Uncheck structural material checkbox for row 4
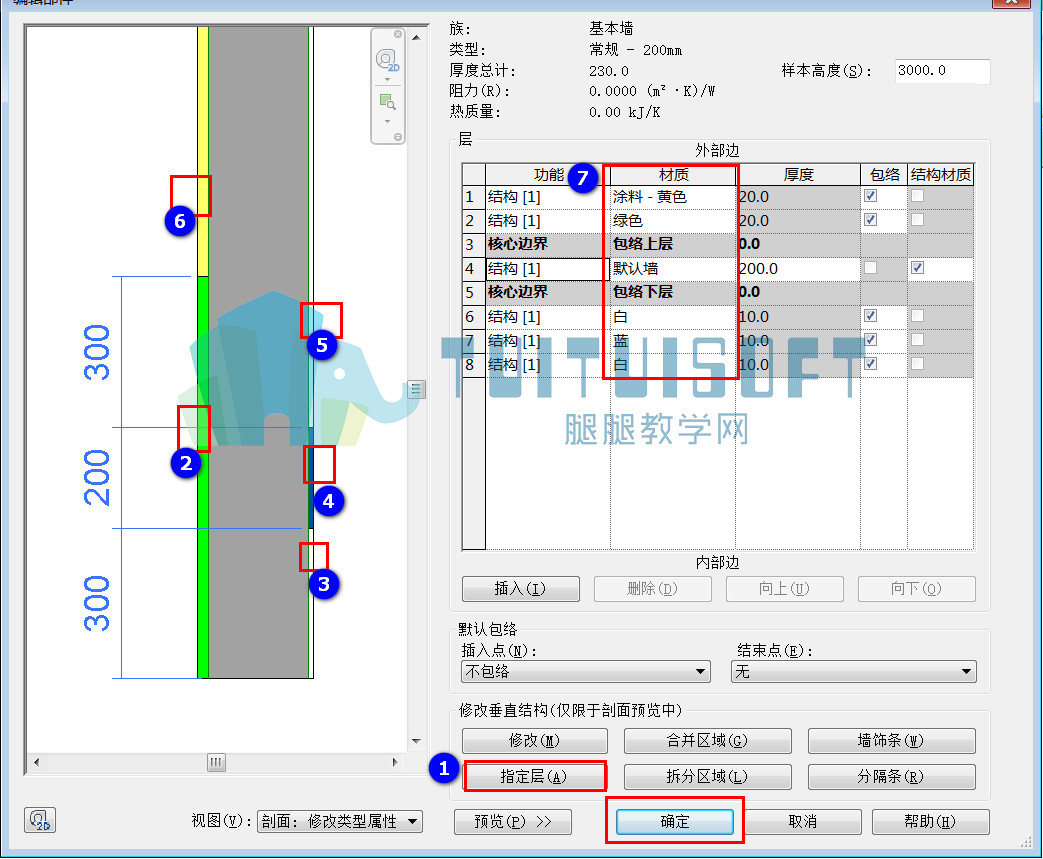 [x=917, y=267]
